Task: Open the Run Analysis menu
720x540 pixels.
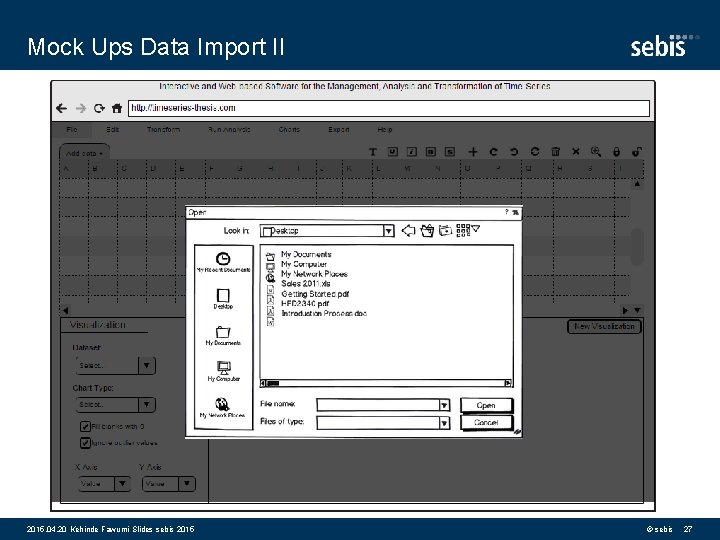Action: click(229, 129)
